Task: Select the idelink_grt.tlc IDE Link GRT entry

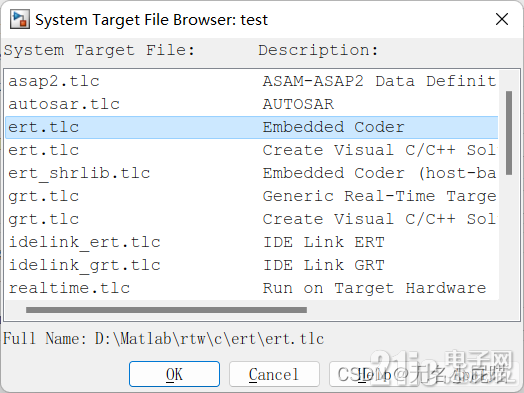Action: (x=252, y=266)
